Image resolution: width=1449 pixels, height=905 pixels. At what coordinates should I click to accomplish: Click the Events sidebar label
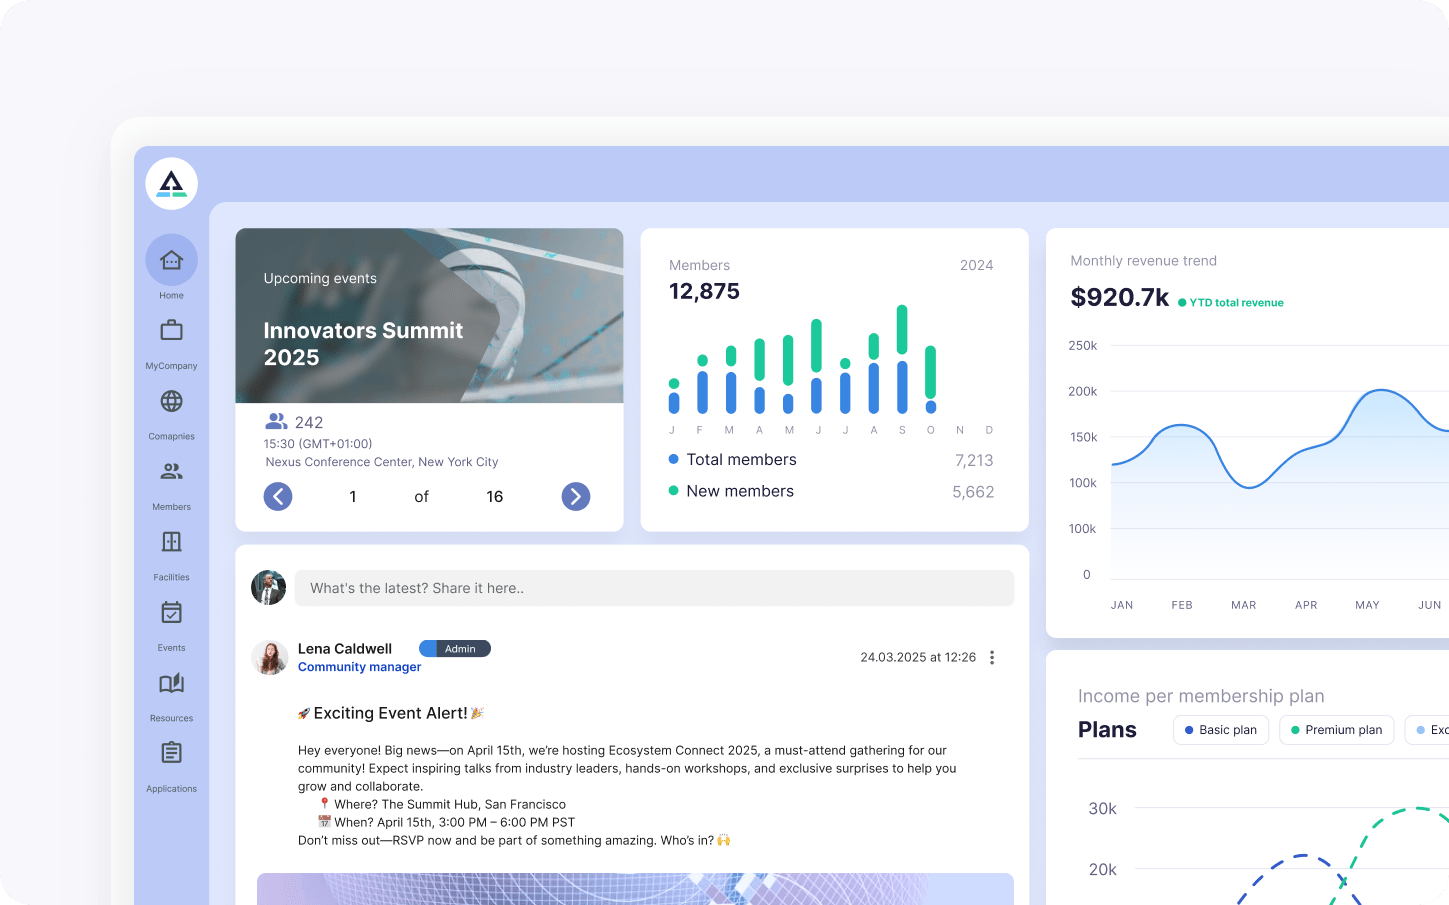point(171,648)
